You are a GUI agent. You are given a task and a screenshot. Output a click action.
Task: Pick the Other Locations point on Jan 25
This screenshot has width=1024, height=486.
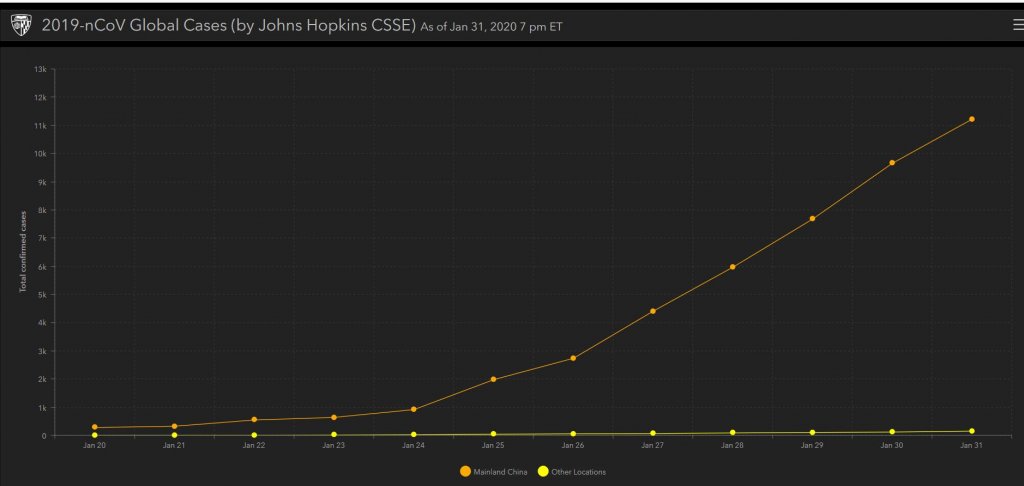(493, 434)
